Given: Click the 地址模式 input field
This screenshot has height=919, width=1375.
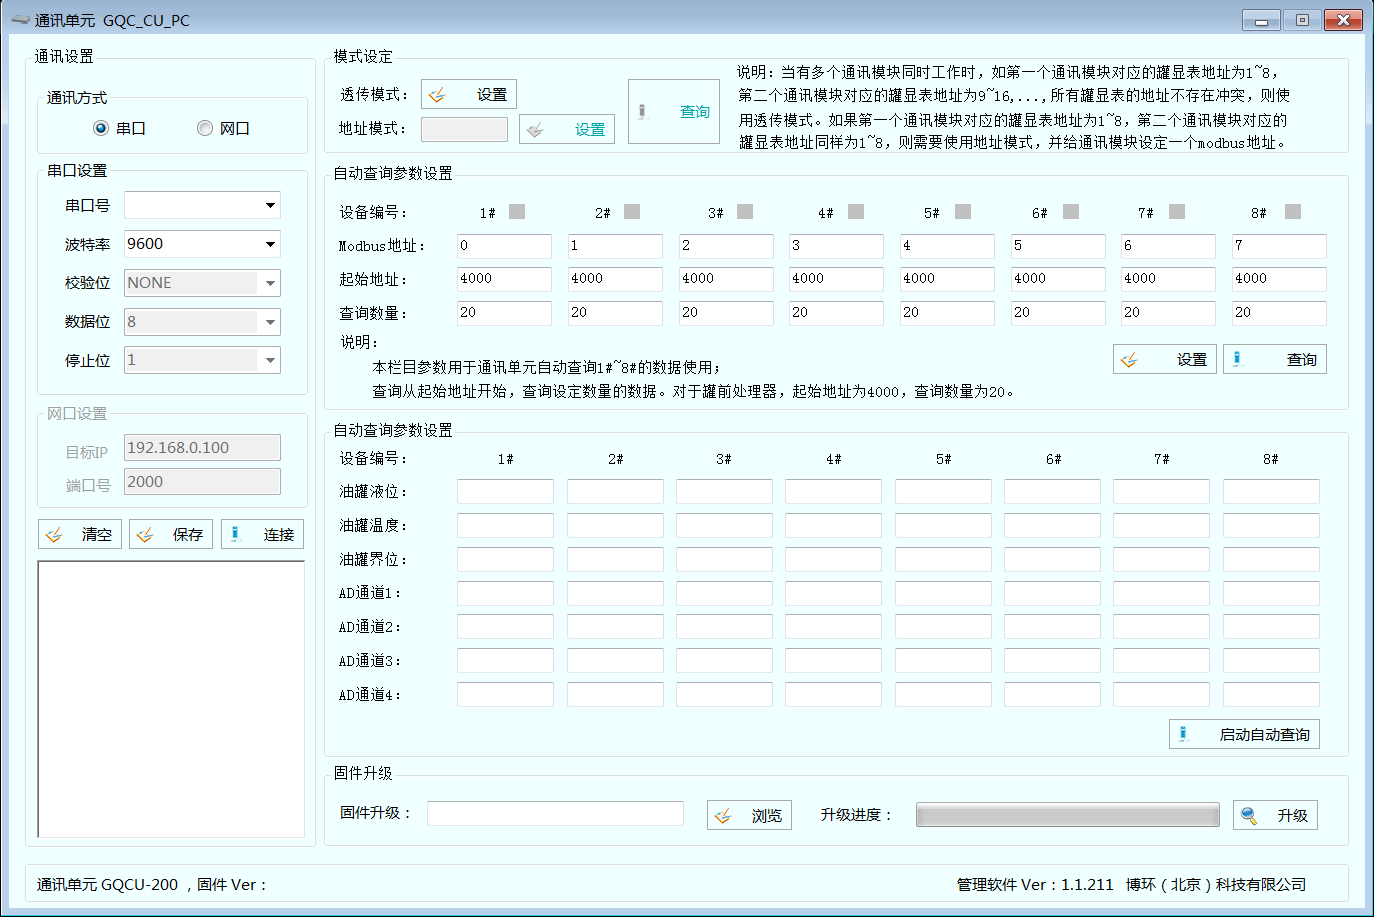Looking at the screenshot, I should click(464, 129).
